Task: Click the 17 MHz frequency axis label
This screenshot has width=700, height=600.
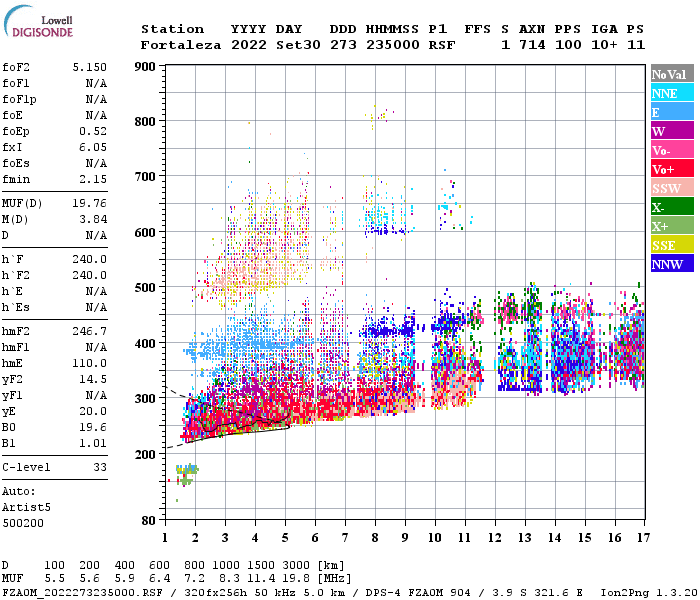Action: point(643,537)
